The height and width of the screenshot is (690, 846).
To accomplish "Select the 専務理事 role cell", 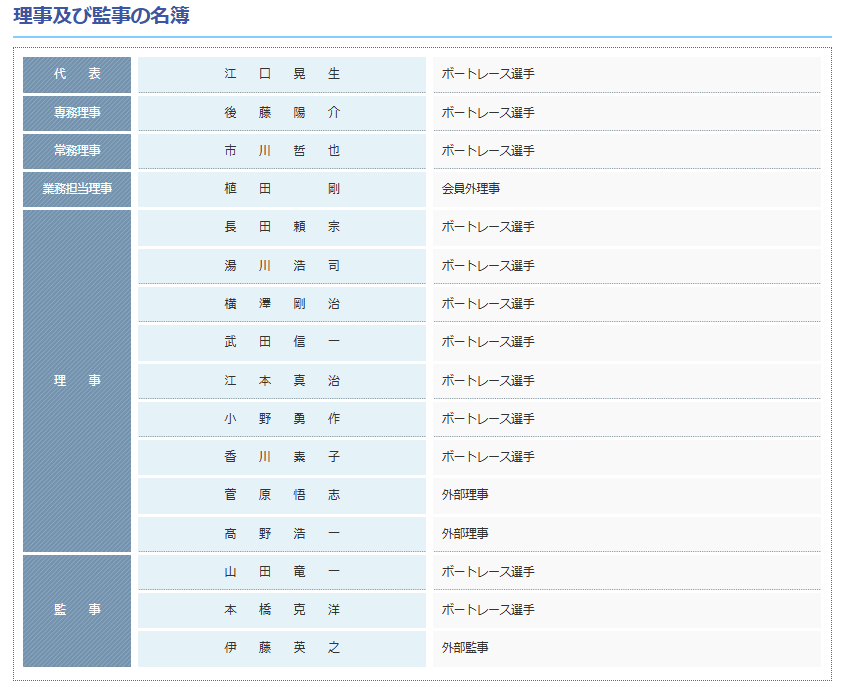I will 77,113.
